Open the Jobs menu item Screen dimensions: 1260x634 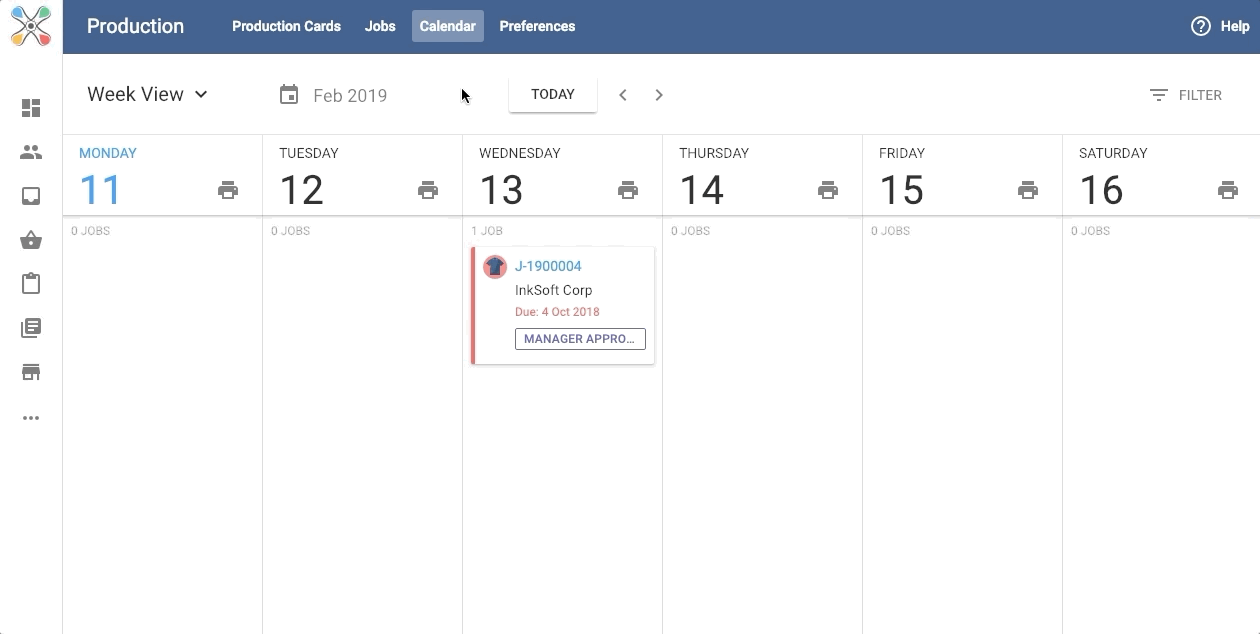380,26
